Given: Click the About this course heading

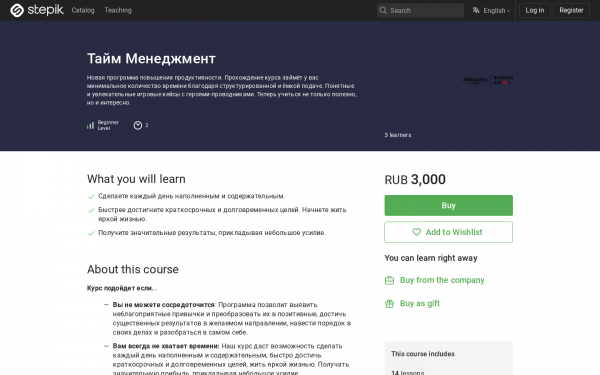Looking at the screenshot, I should (133, 269).
